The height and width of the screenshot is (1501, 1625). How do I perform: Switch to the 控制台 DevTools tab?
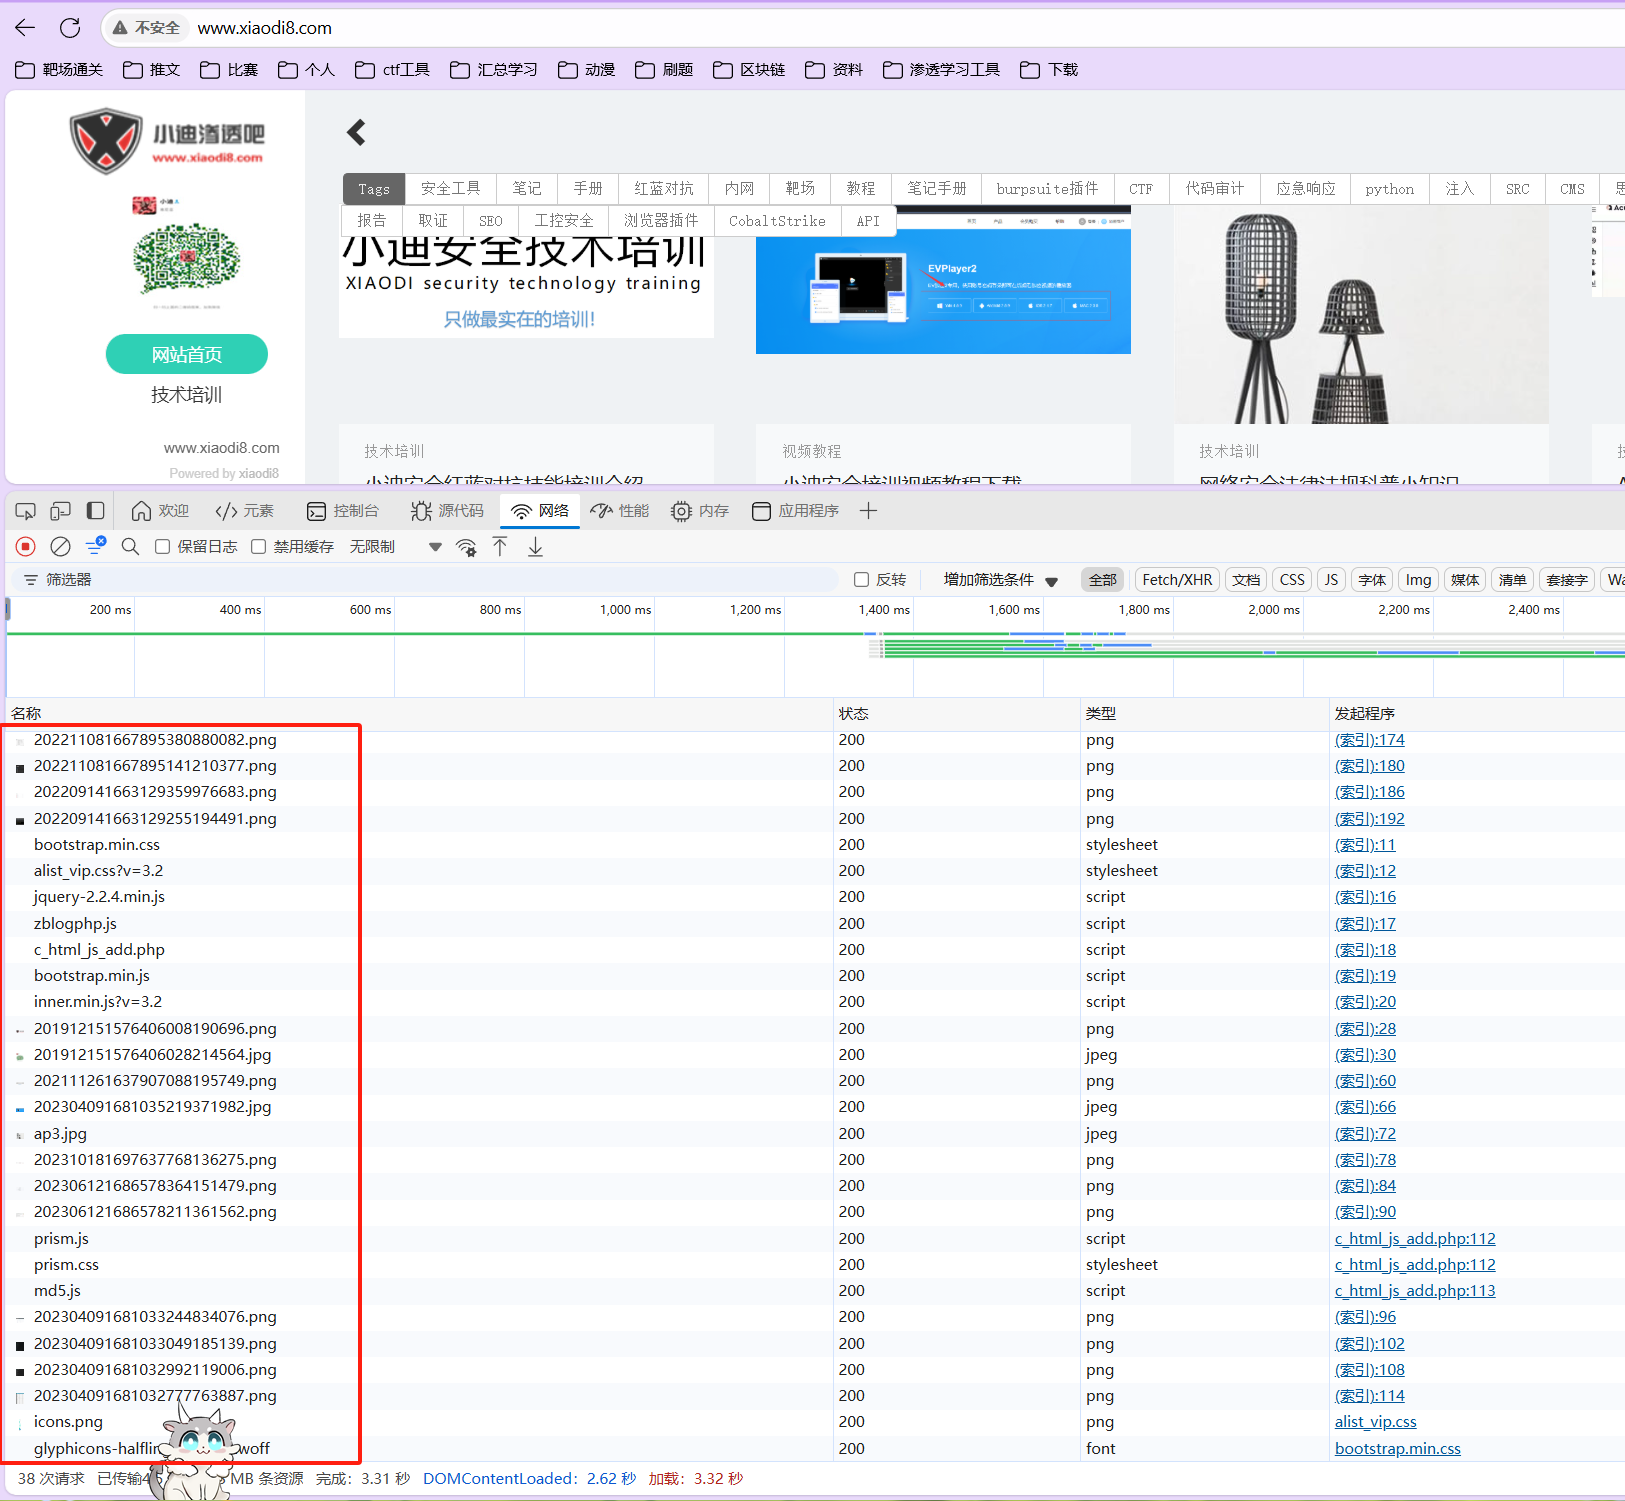click(343, 511)
